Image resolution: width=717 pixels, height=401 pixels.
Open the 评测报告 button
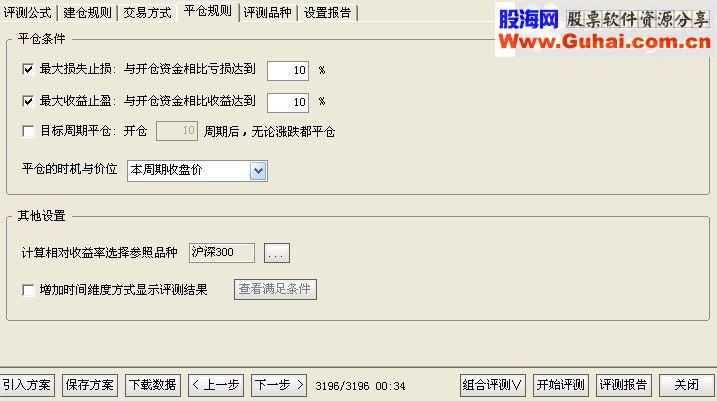point(624,385)
